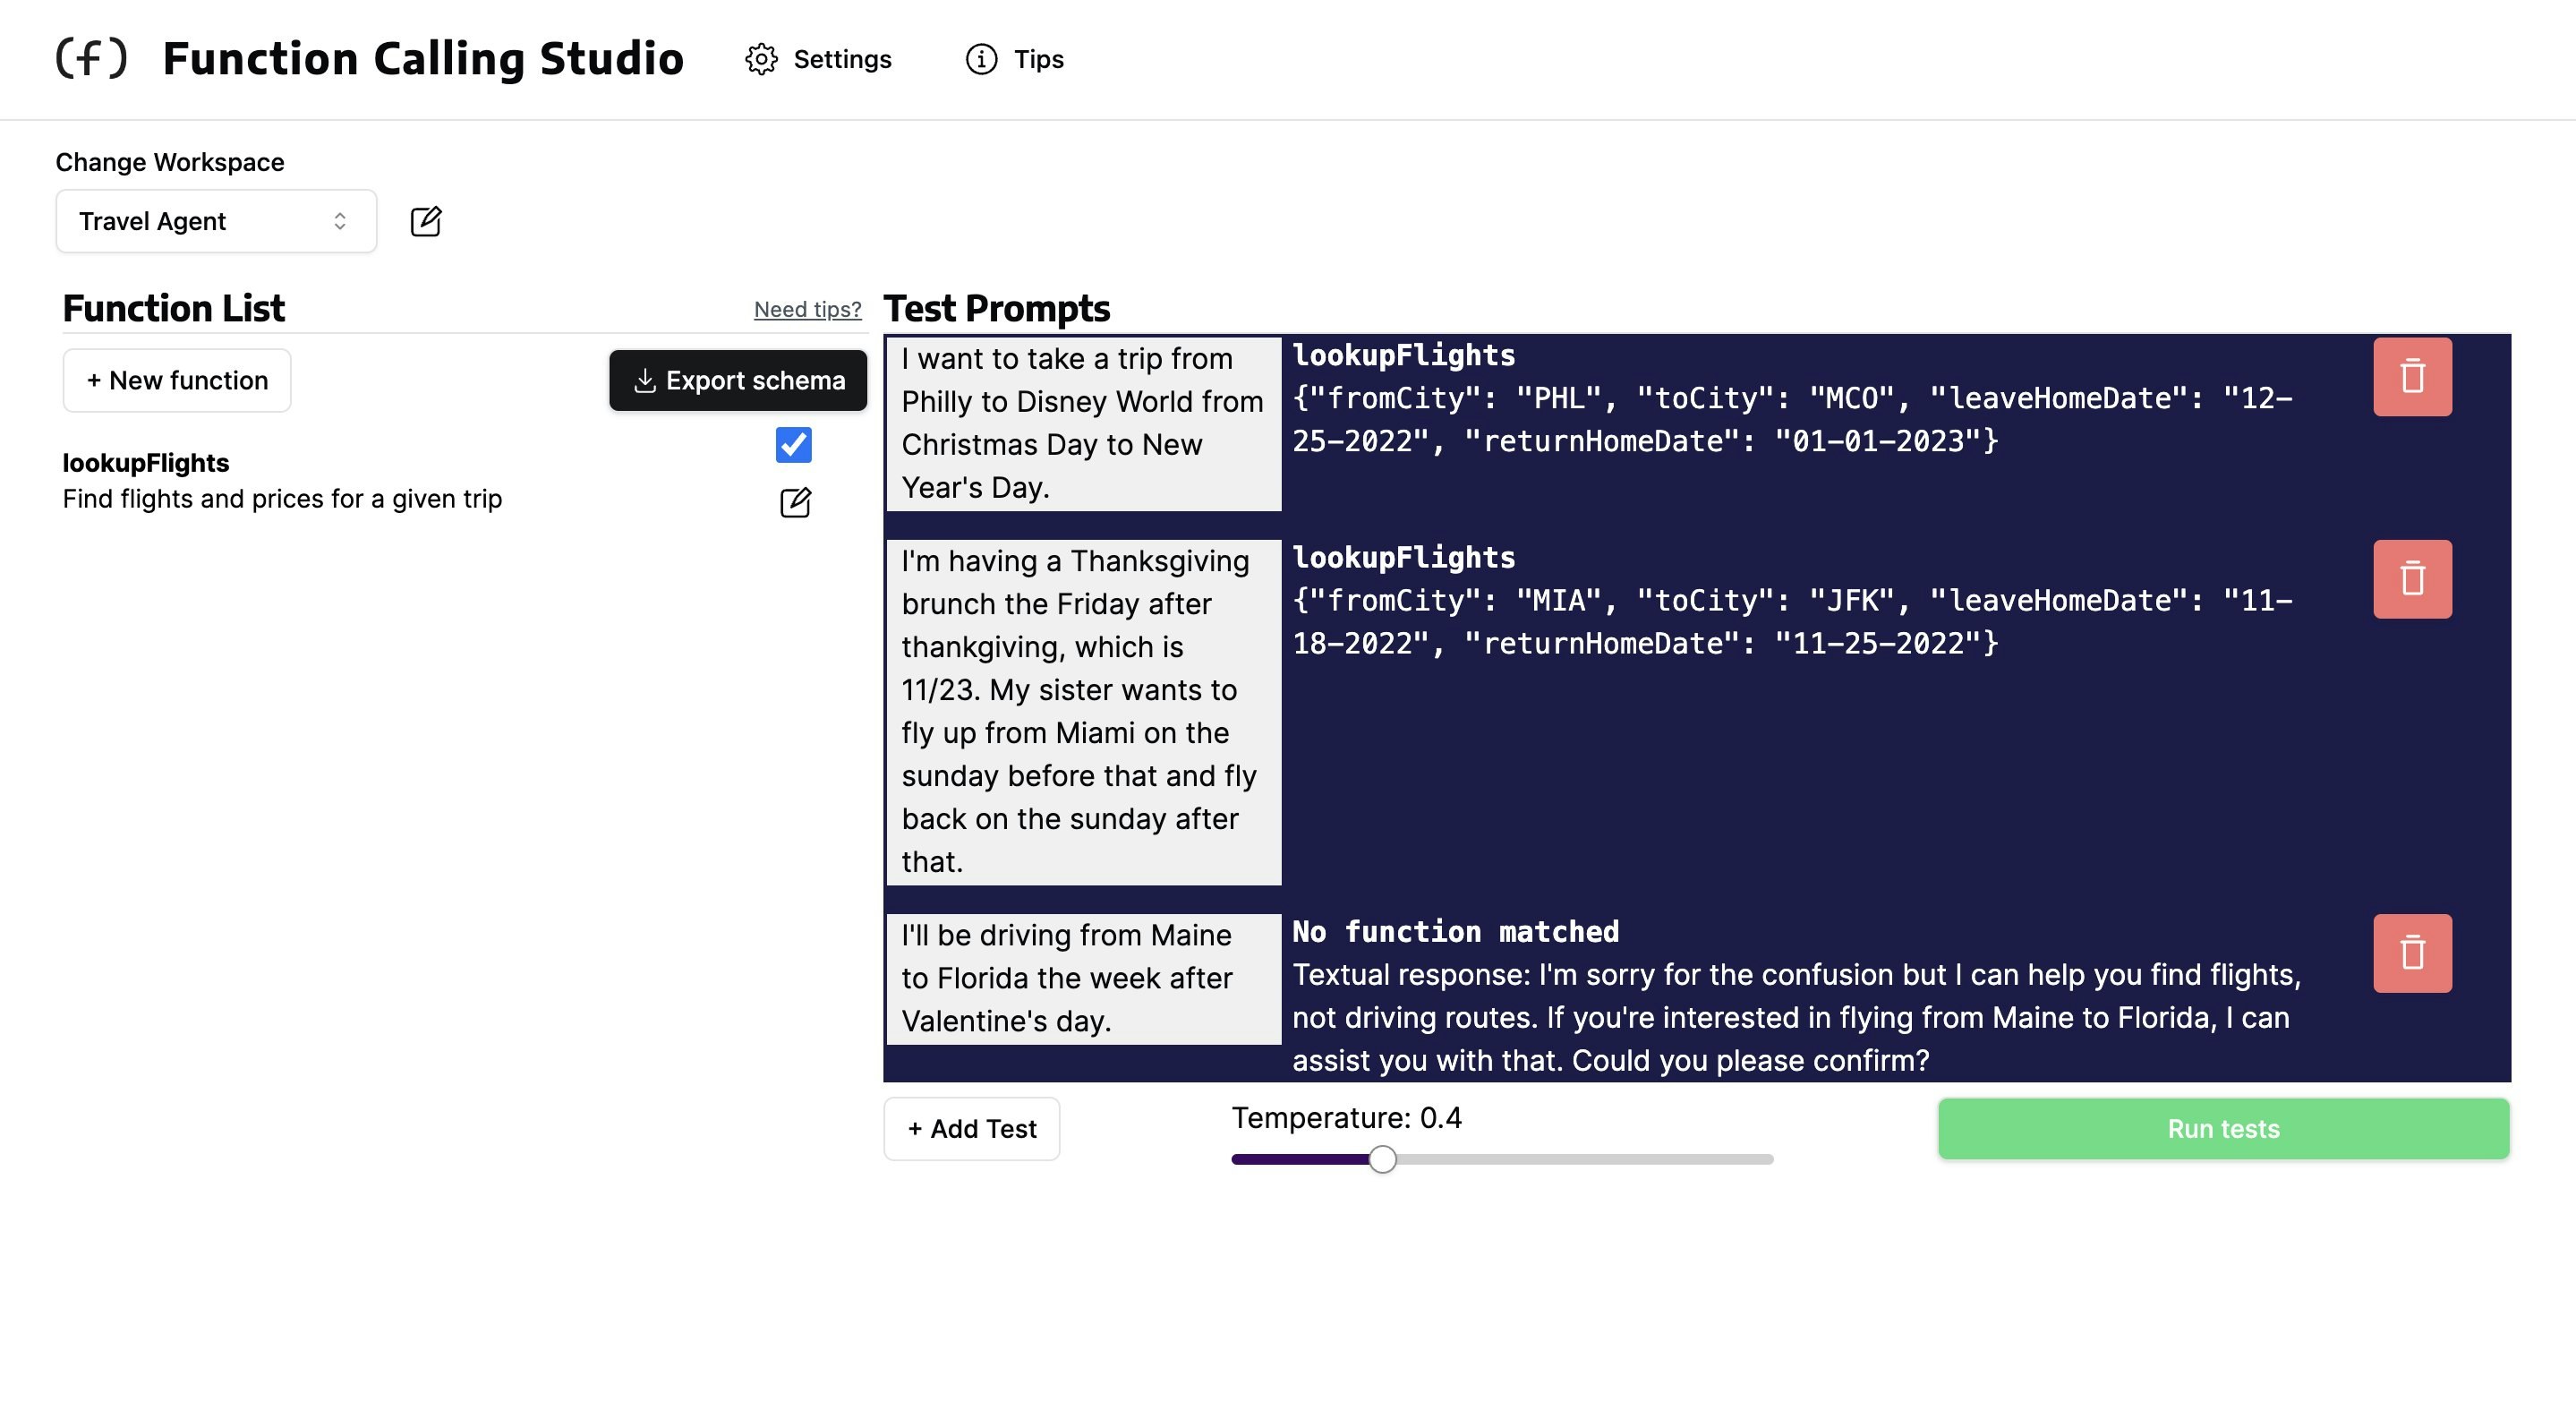The width and height of the screenshot is (2576, 1402).
Task: Uncheck the lookupFlights function checkbox
Action: (x=793, y=445)
